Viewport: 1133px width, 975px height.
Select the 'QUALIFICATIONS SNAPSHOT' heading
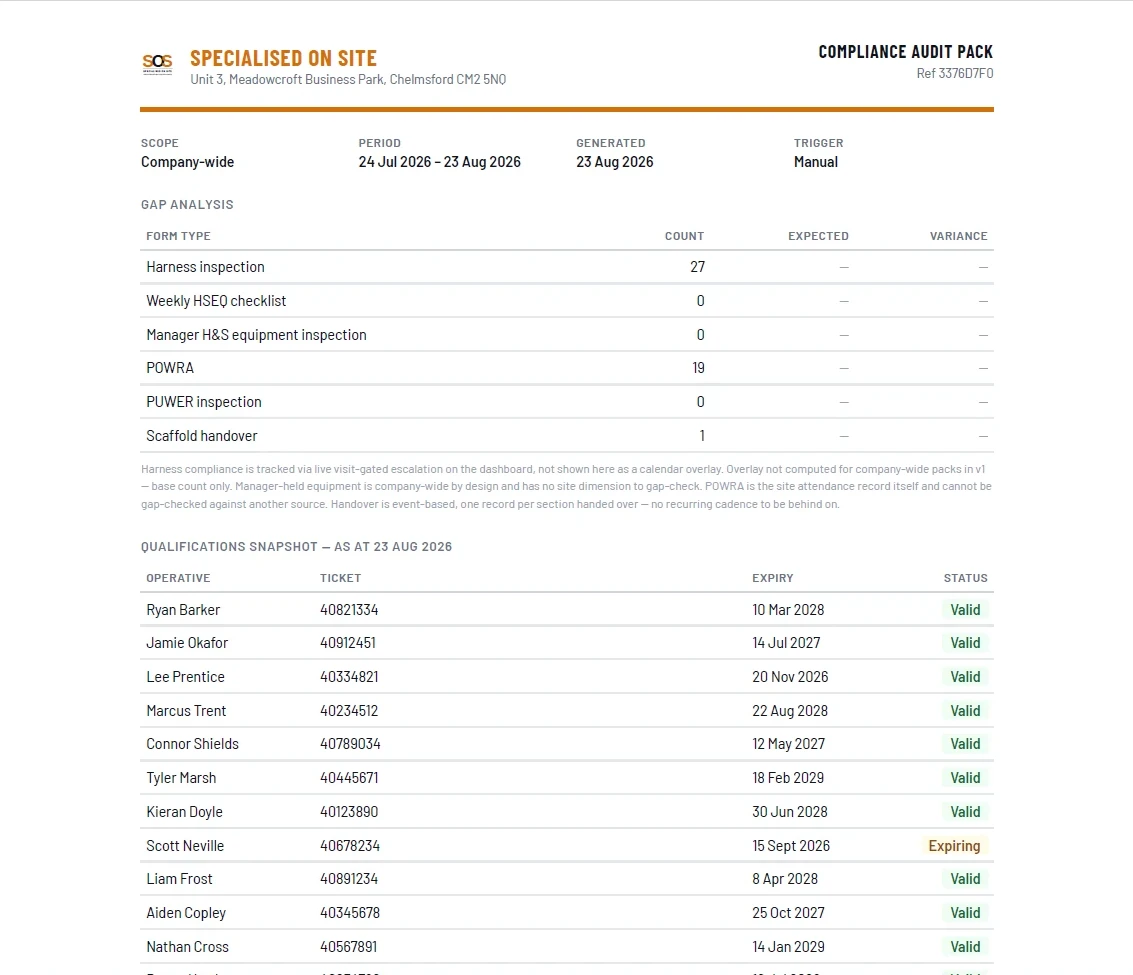pos(296,547)
